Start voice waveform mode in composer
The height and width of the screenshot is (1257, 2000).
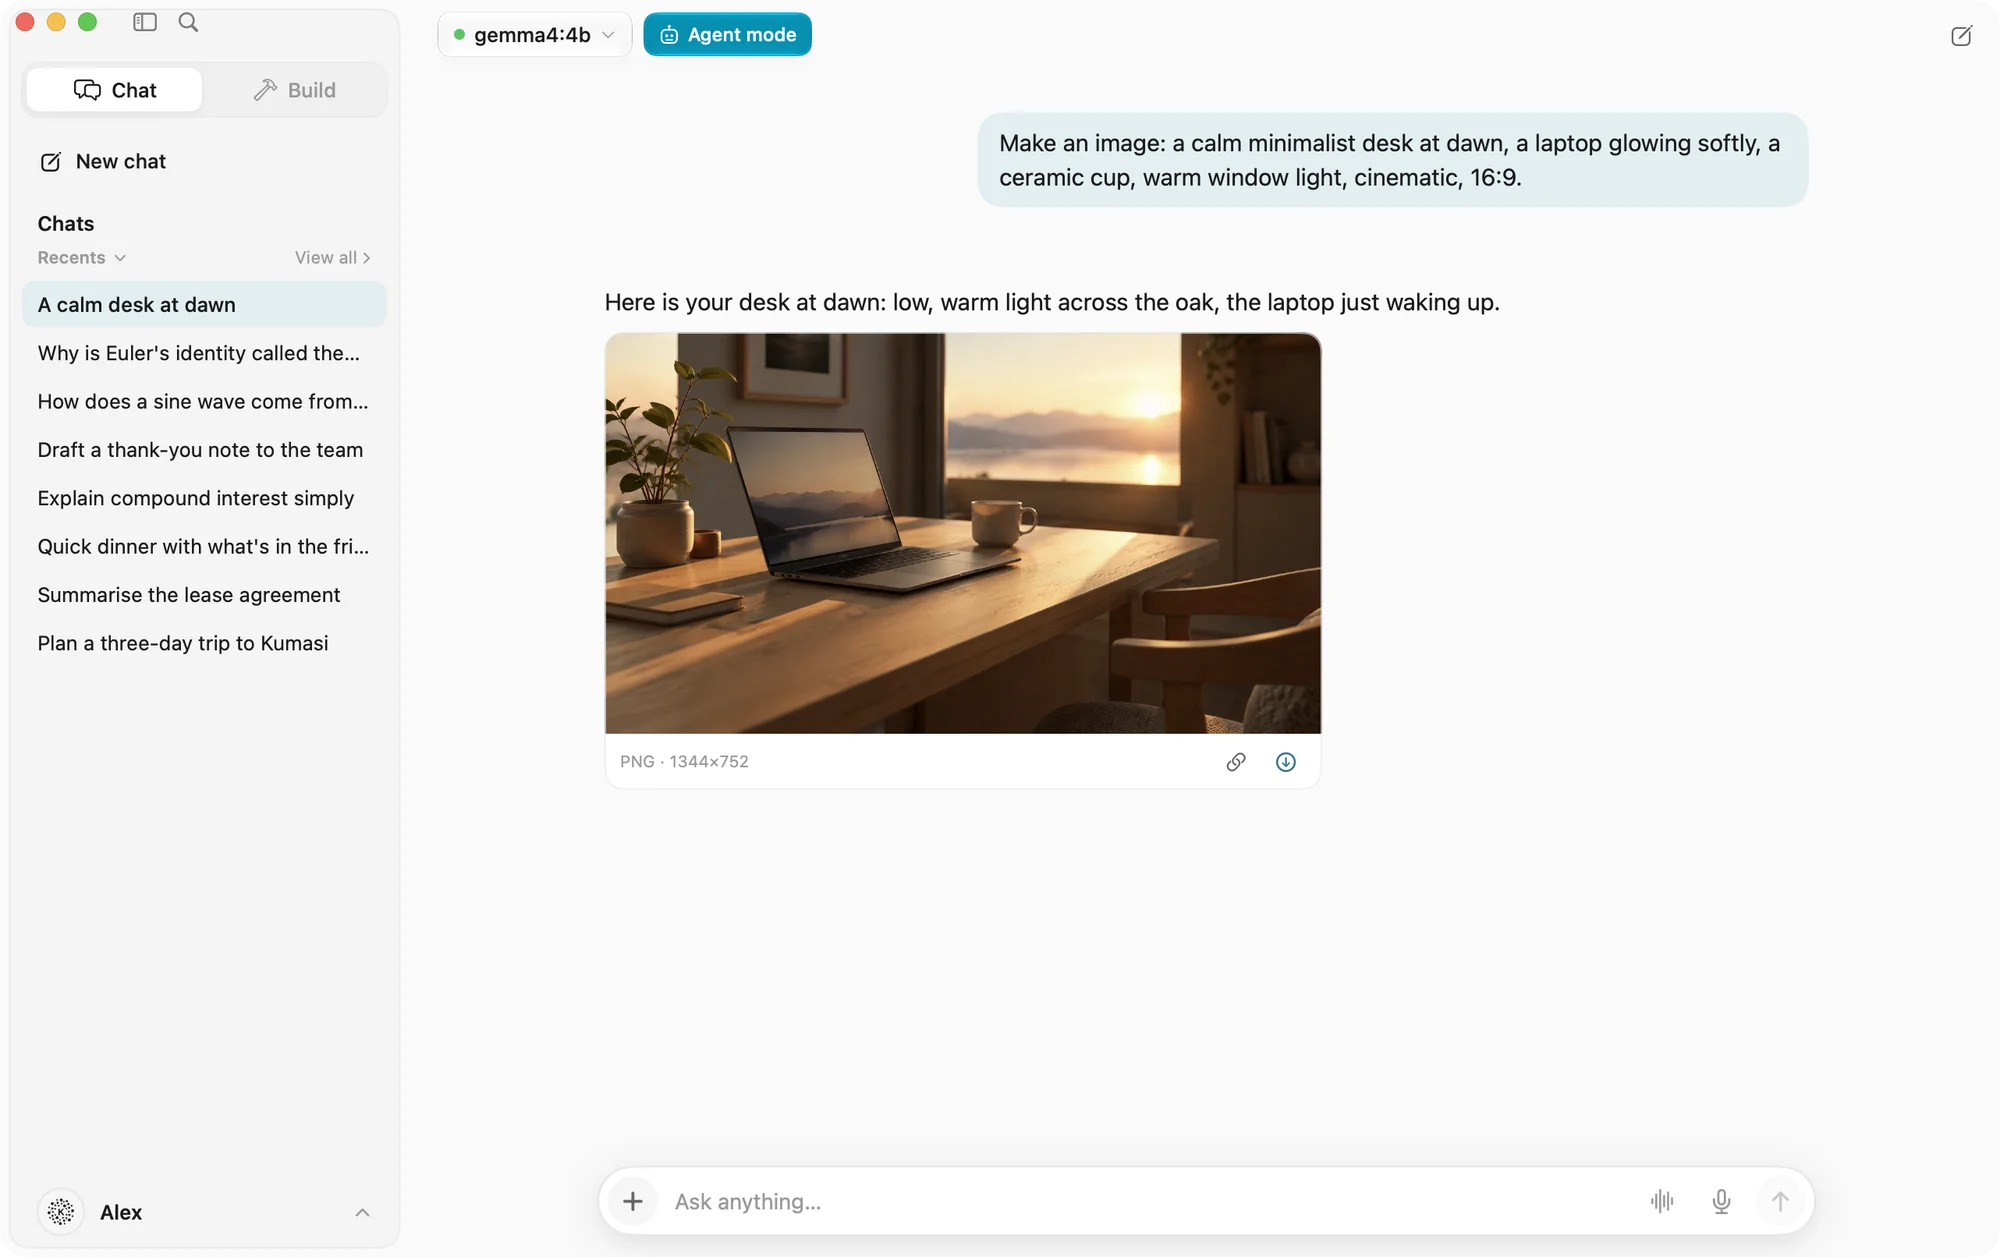pos(1662,1201)
